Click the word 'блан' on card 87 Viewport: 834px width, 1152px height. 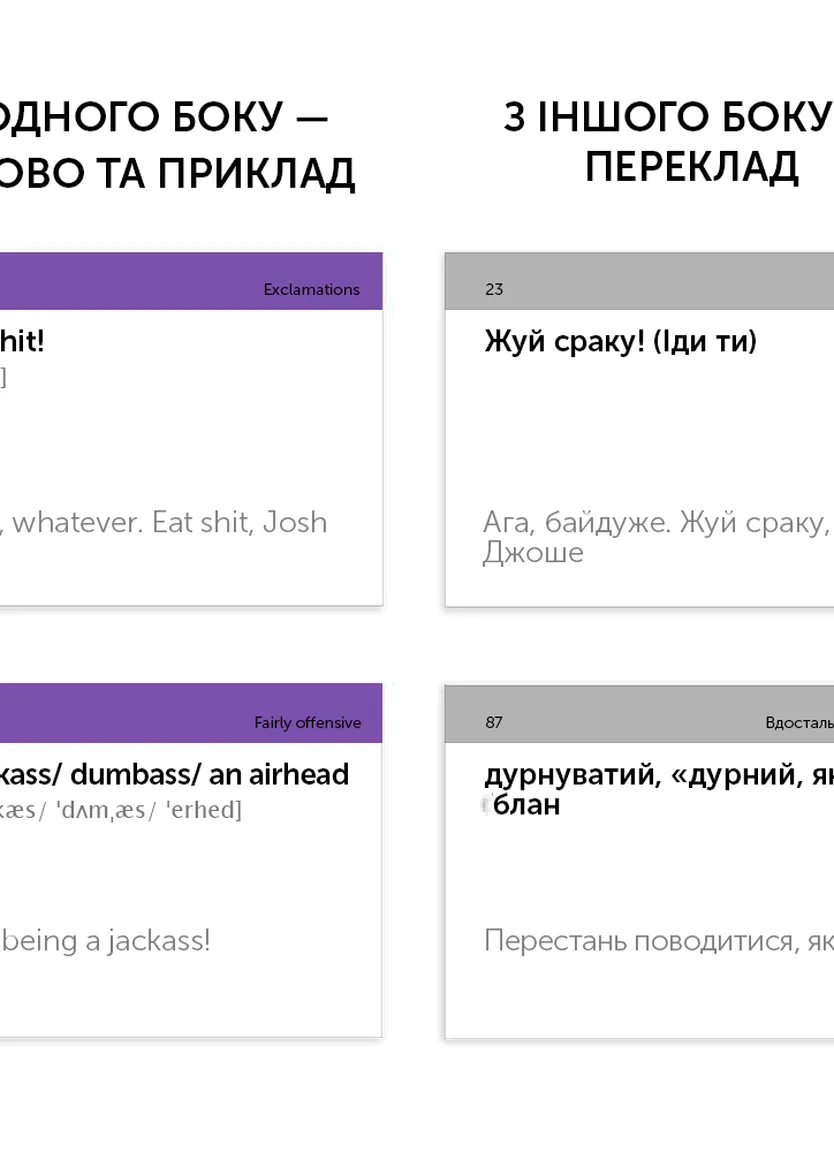(526, 805)
